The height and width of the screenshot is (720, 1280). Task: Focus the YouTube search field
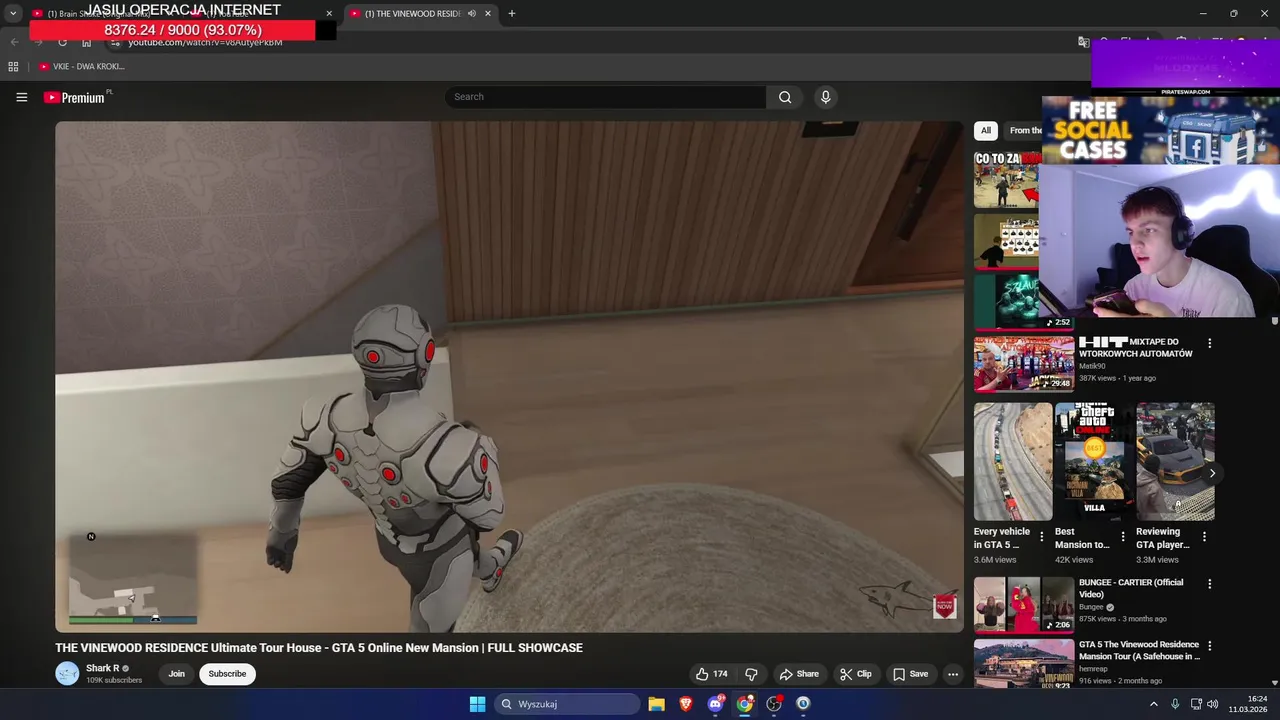click(x=605, y=97)
